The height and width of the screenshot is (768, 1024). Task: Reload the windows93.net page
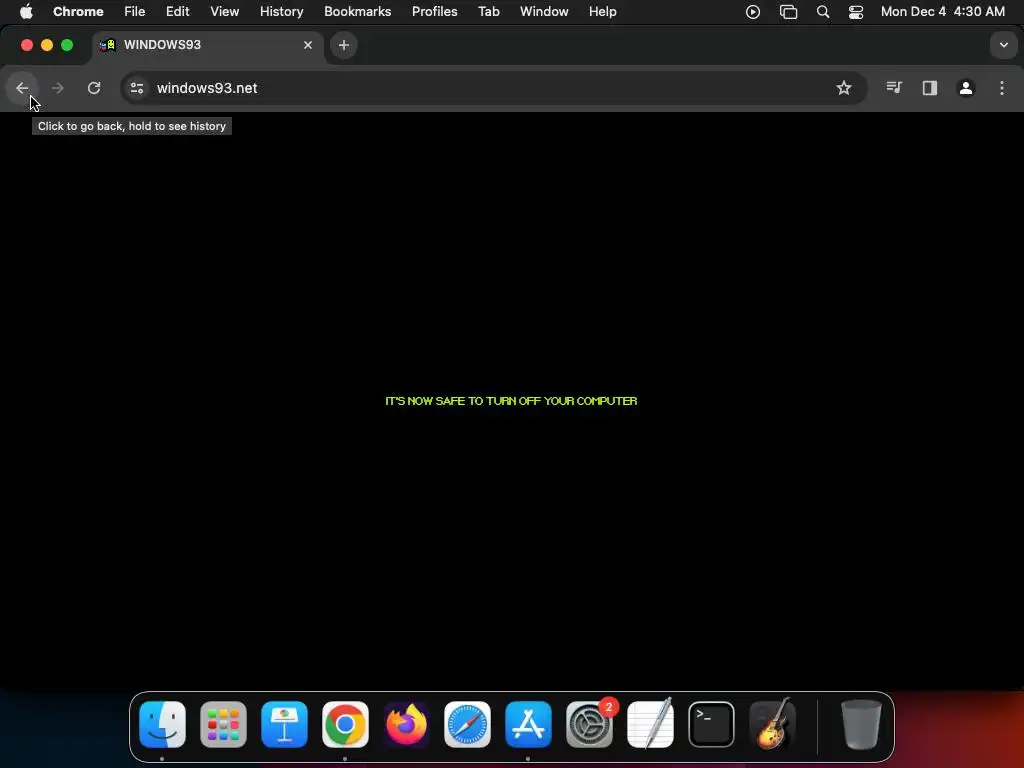click(94, 88)
